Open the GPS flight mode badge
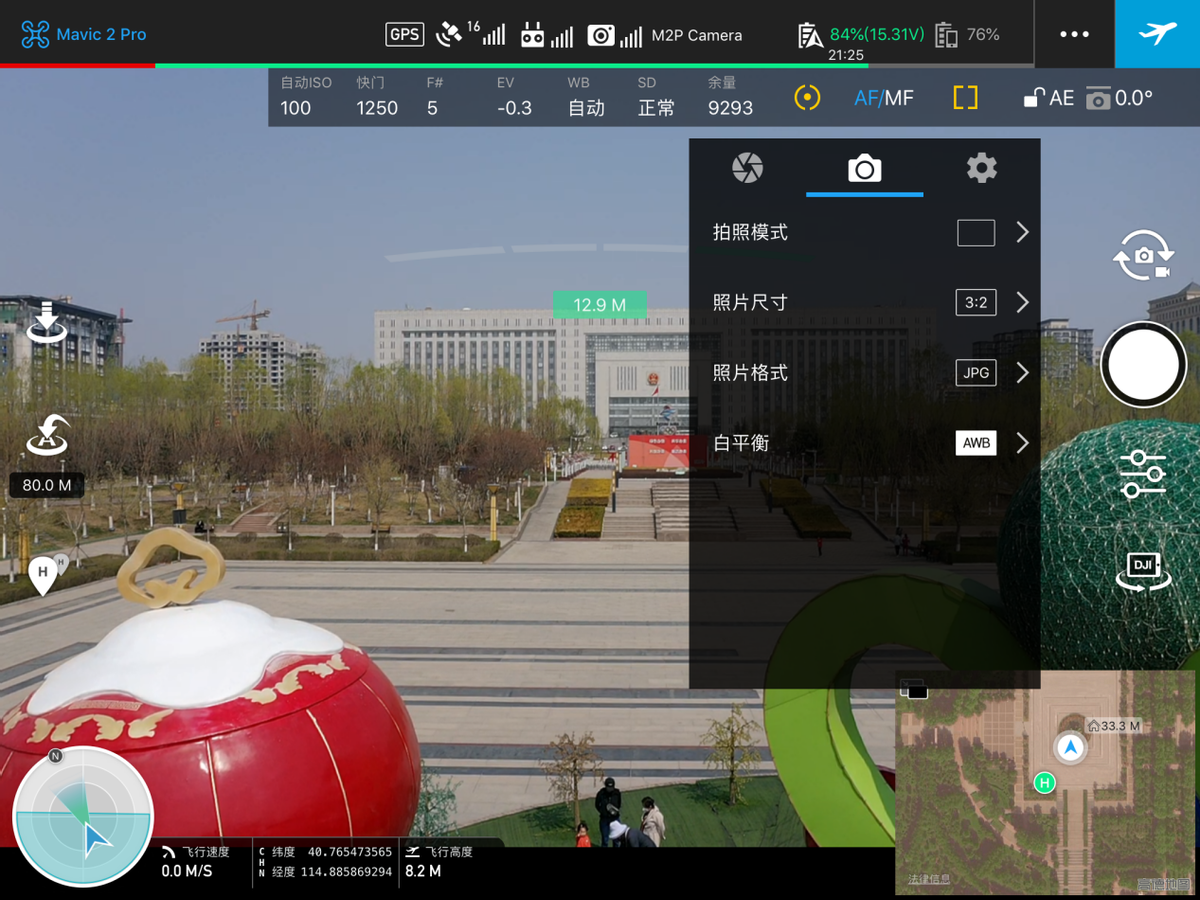The height and width of the screenshot is (900, 1200). click(x=404, y=35)
